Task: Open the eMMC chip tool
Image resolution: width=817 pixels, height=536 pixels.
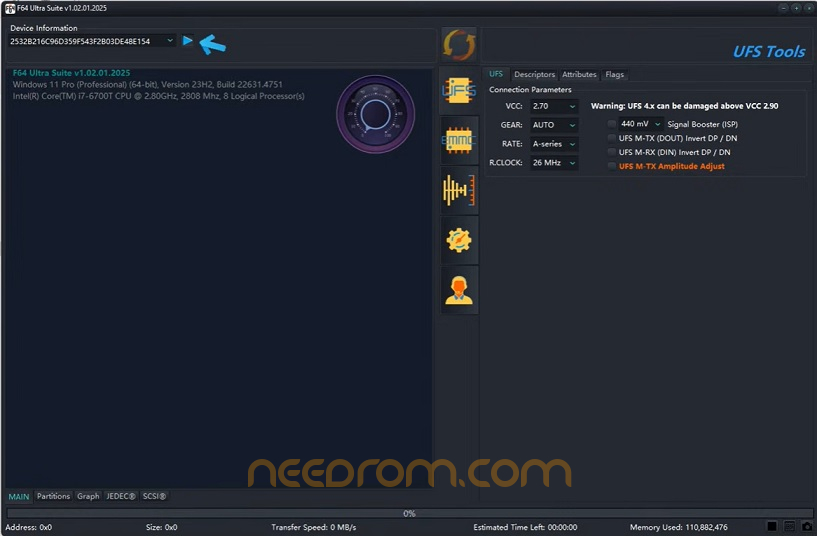Action: click(x=460, y=141)
